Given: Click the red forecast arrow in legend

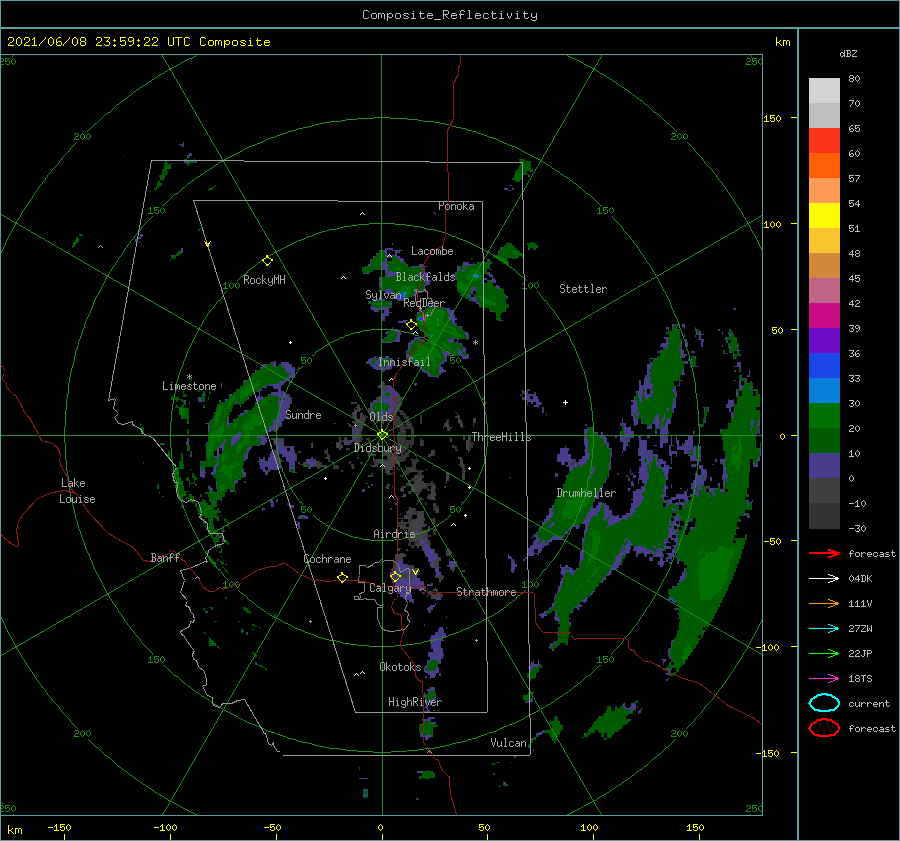Looking at the screenshot, I should [824, 553].
